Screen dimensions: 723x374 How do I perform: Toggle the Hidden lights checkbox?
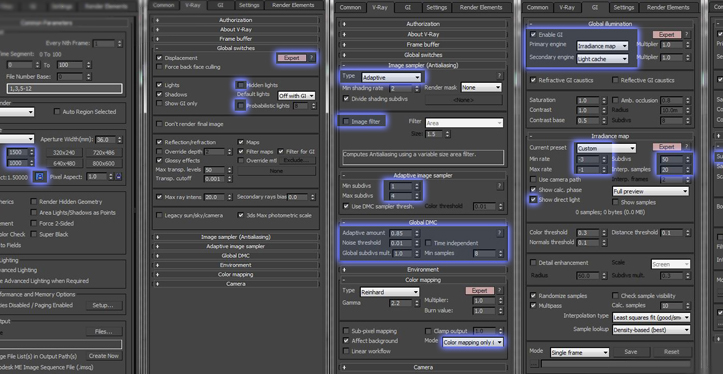tap(240, 85)
